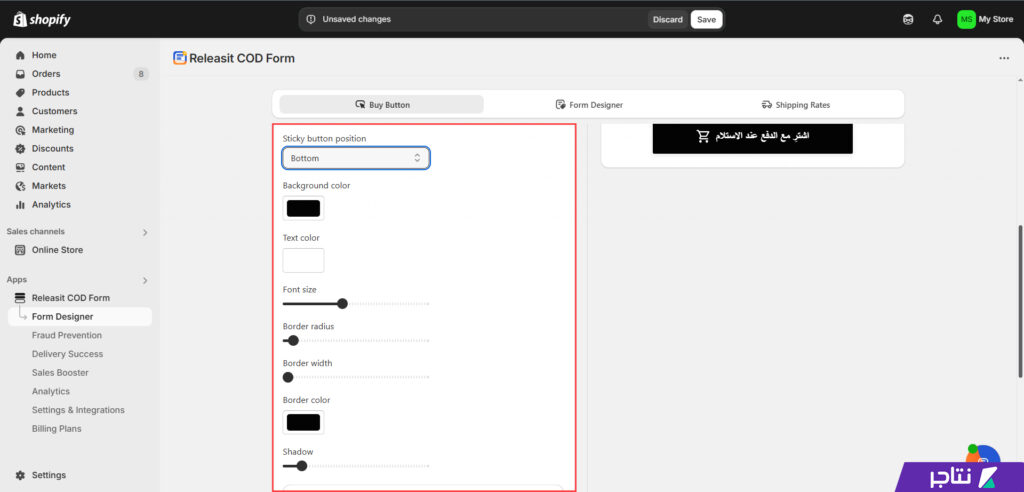Screen dimensions: 1024x492
Task: Click the Markets globe icon
Action: [x=20, y=186]
